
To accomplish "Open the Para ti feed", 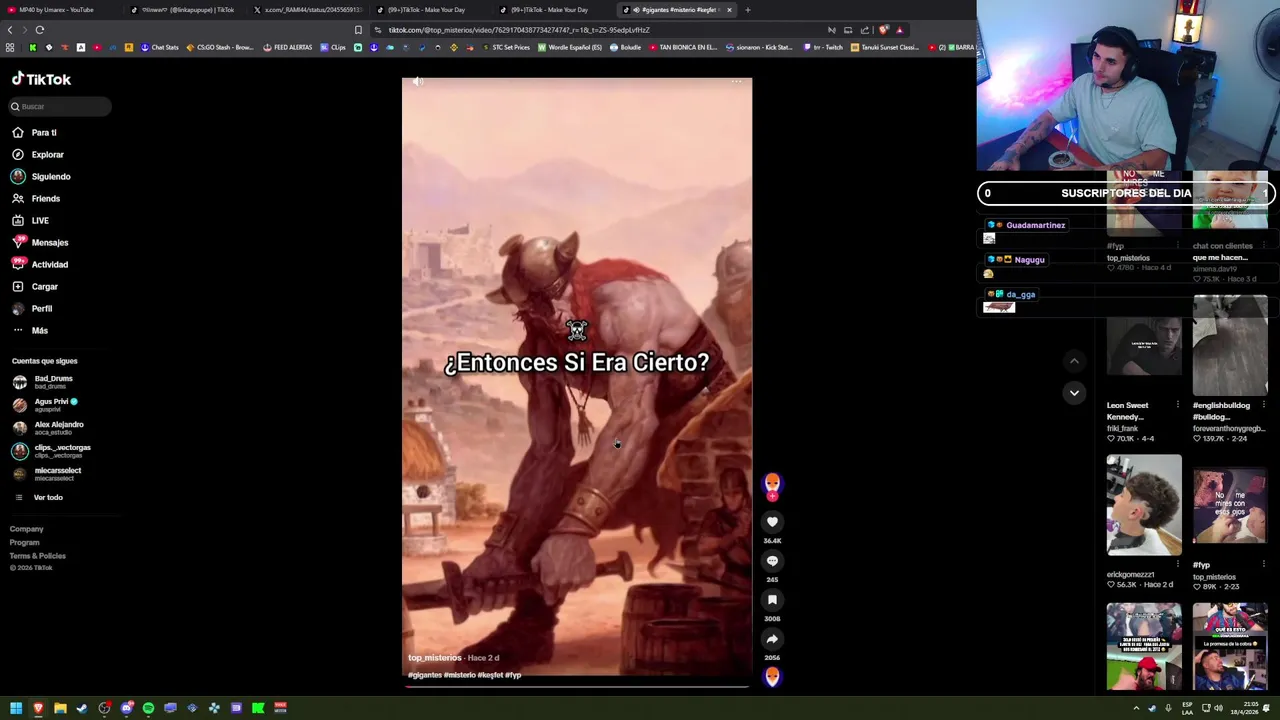I will 43,132.
